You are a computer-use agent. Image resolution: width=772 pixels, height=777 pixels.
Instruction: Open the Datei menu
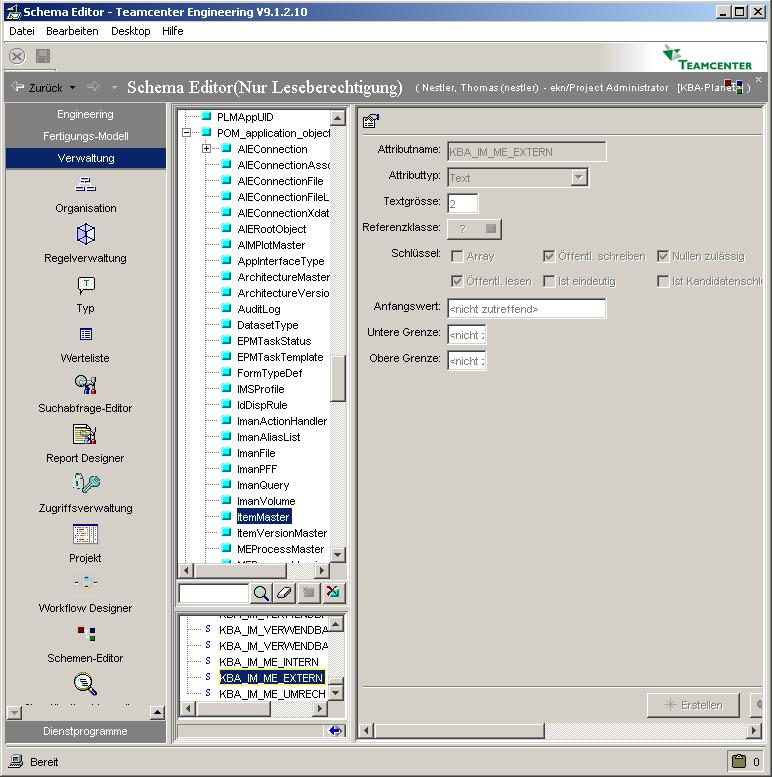22,31
